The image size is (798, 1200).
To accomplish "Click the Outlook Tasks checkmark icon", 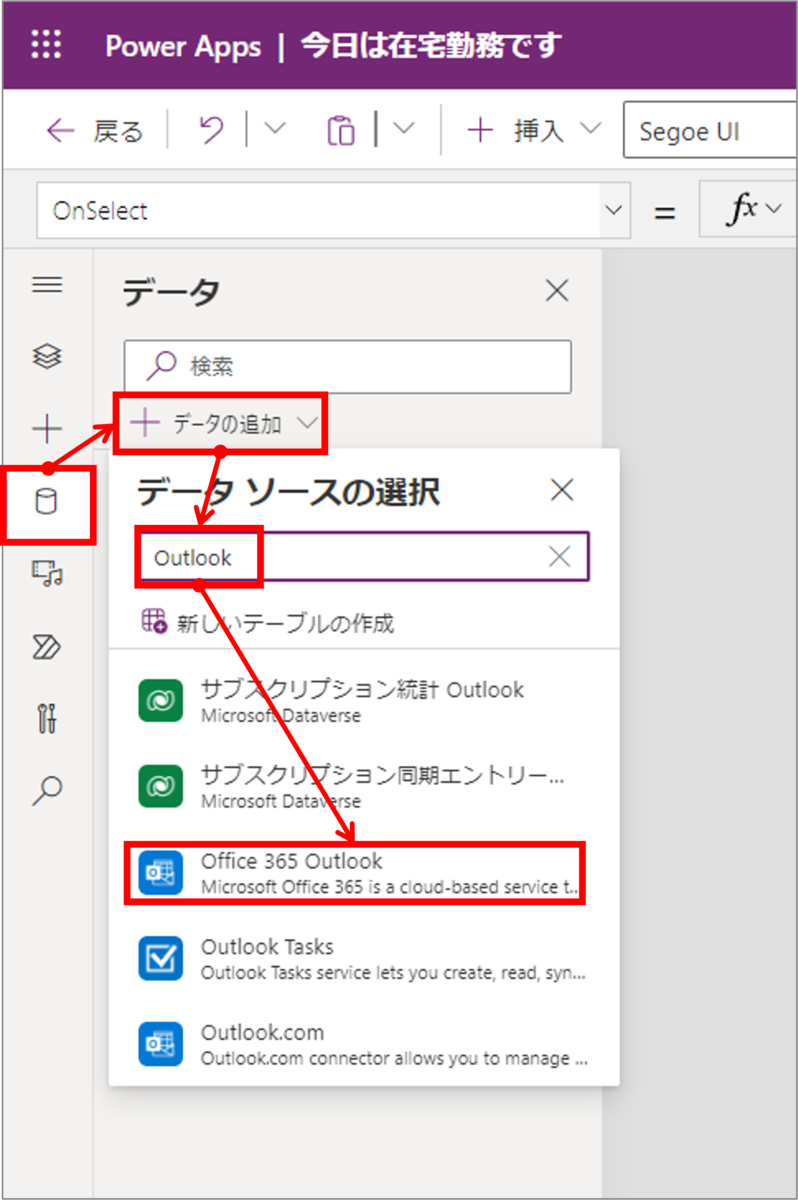I will [x=160, y=958].
